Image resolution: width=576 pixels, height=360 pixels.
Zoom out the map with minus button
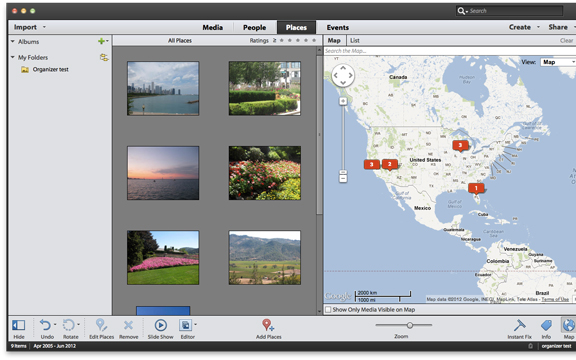[343, 179]
